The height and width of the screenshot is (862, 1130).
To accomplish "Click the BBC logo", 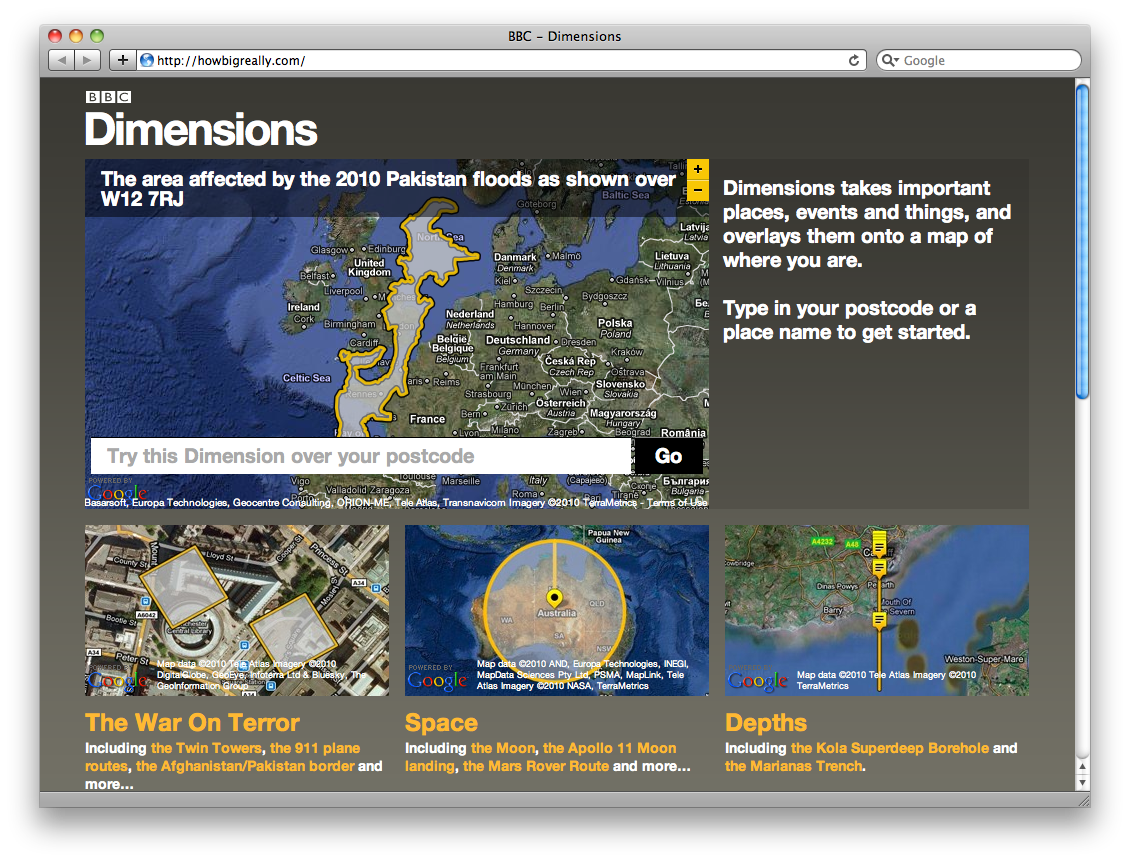I will [x=108, y=97].
